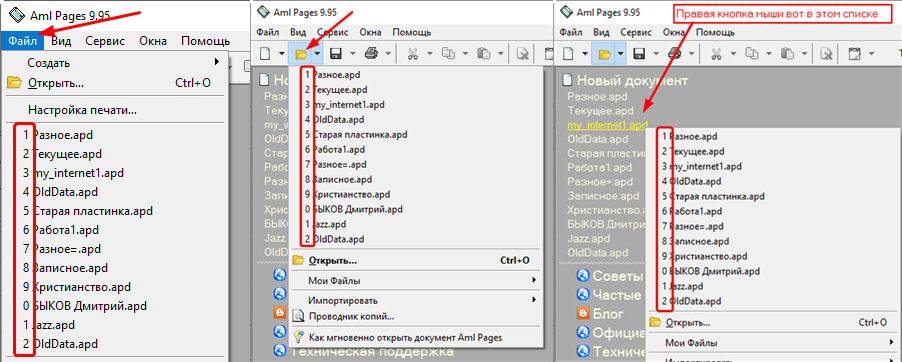
Task: Open Сервис menu in left window
Action: pos(105,41)
